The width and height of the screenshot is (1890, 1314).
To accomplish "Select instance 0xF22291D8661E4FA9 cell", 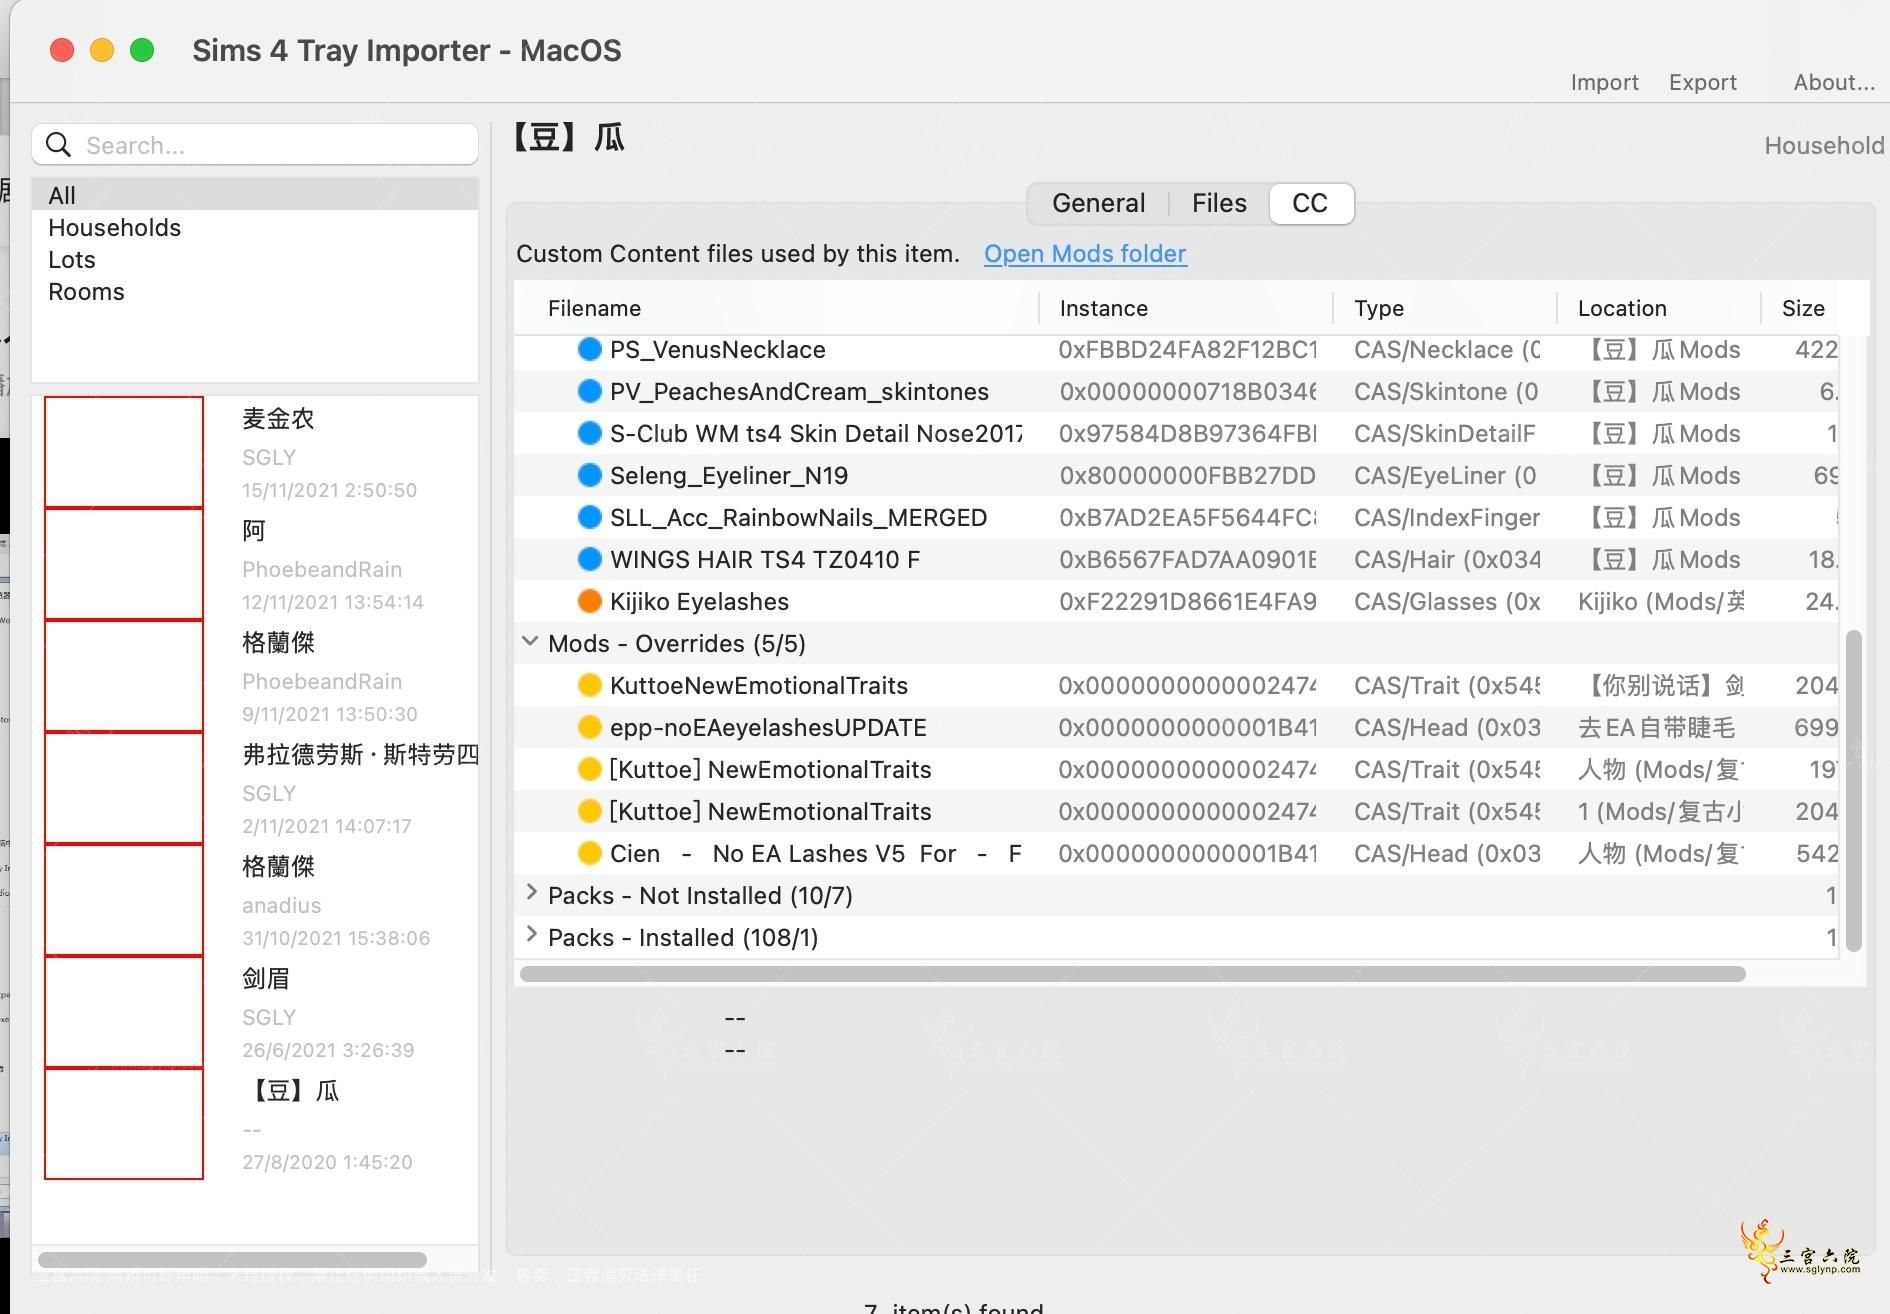I will (x=1187, y=601).
